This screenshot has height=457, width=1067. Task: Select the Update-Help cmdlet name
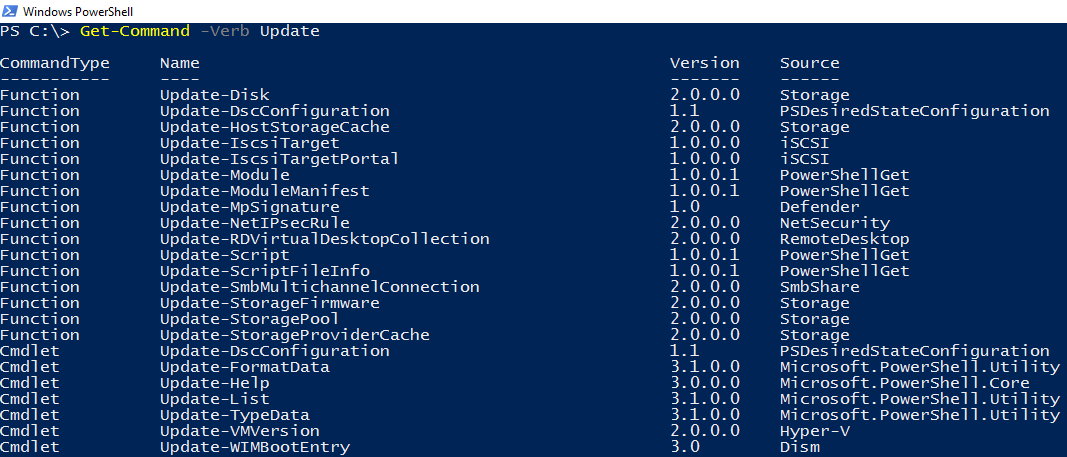(x=214, y=383)
